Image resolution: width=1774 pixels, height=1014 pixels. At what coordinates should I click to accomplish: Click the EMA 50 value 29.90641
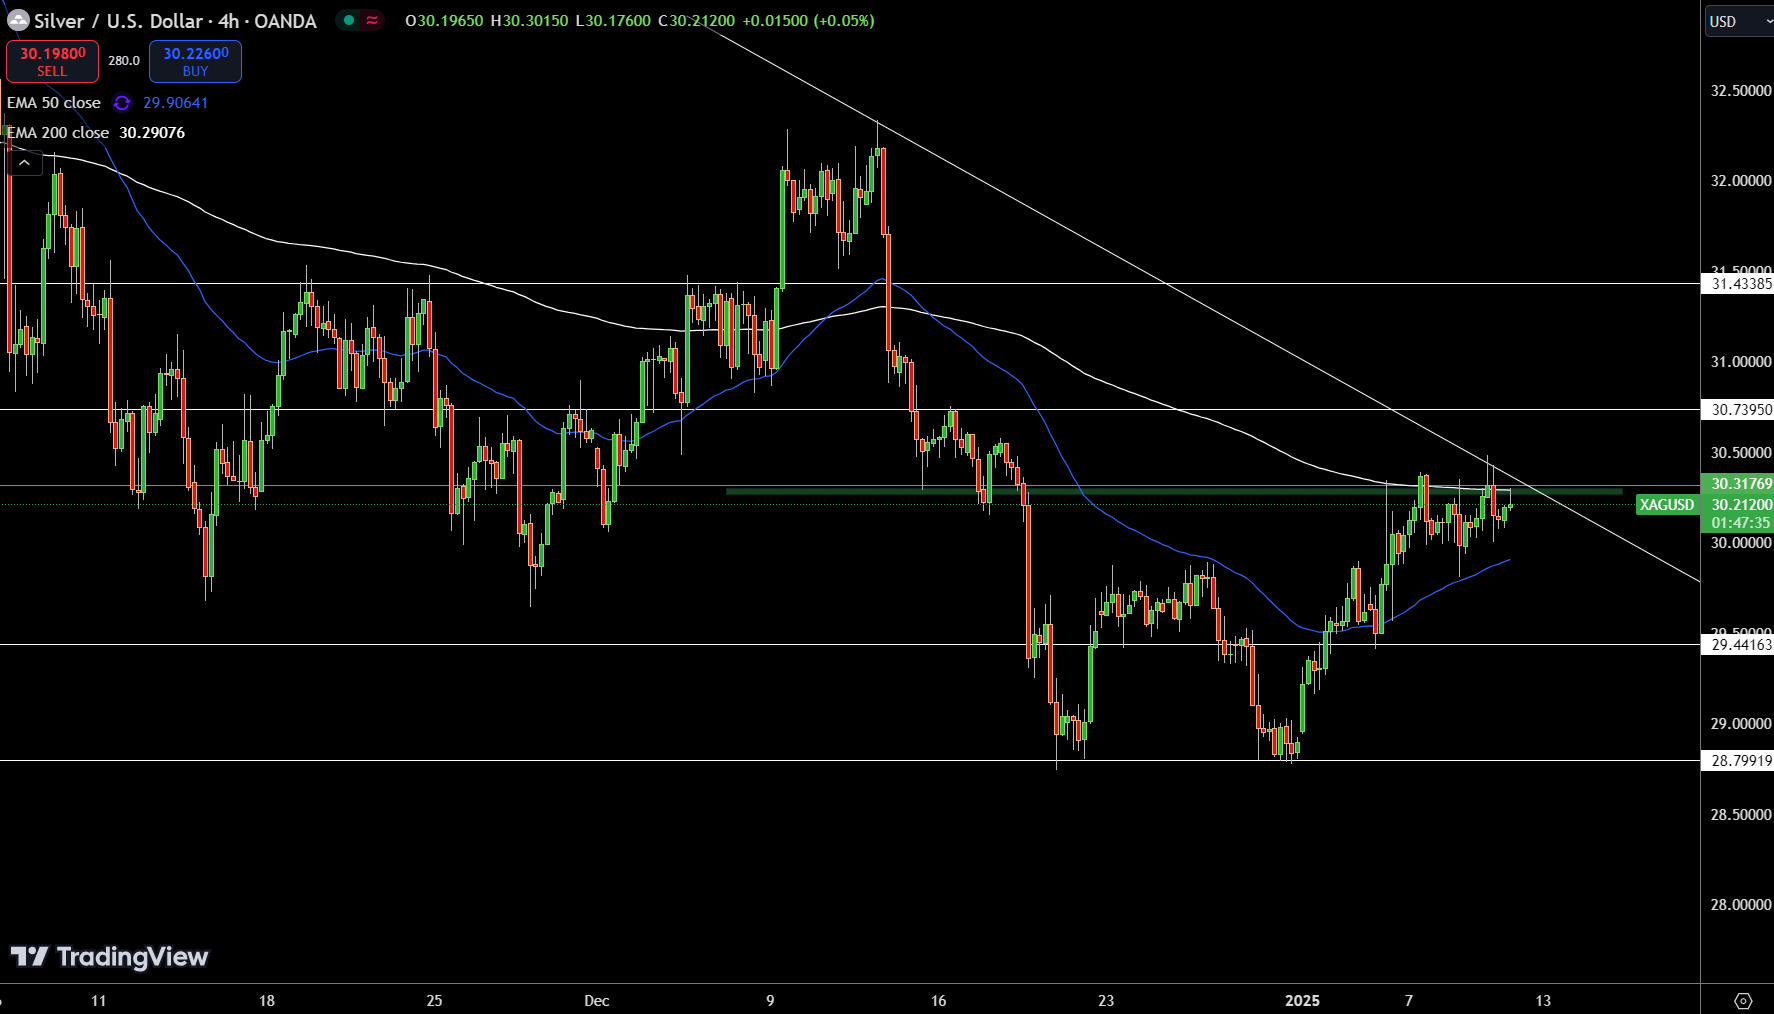(x=176, y=103)
